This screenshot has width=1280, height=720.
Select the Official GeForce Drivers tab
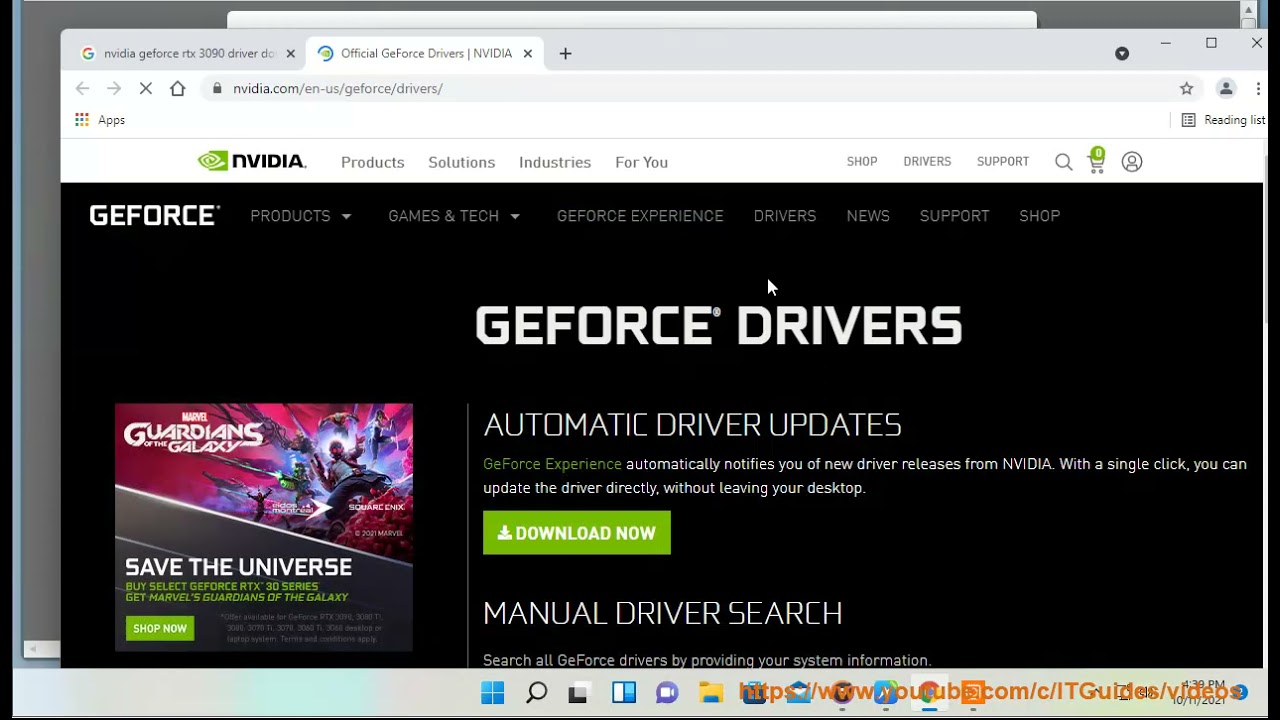click(x=425, y=54)
